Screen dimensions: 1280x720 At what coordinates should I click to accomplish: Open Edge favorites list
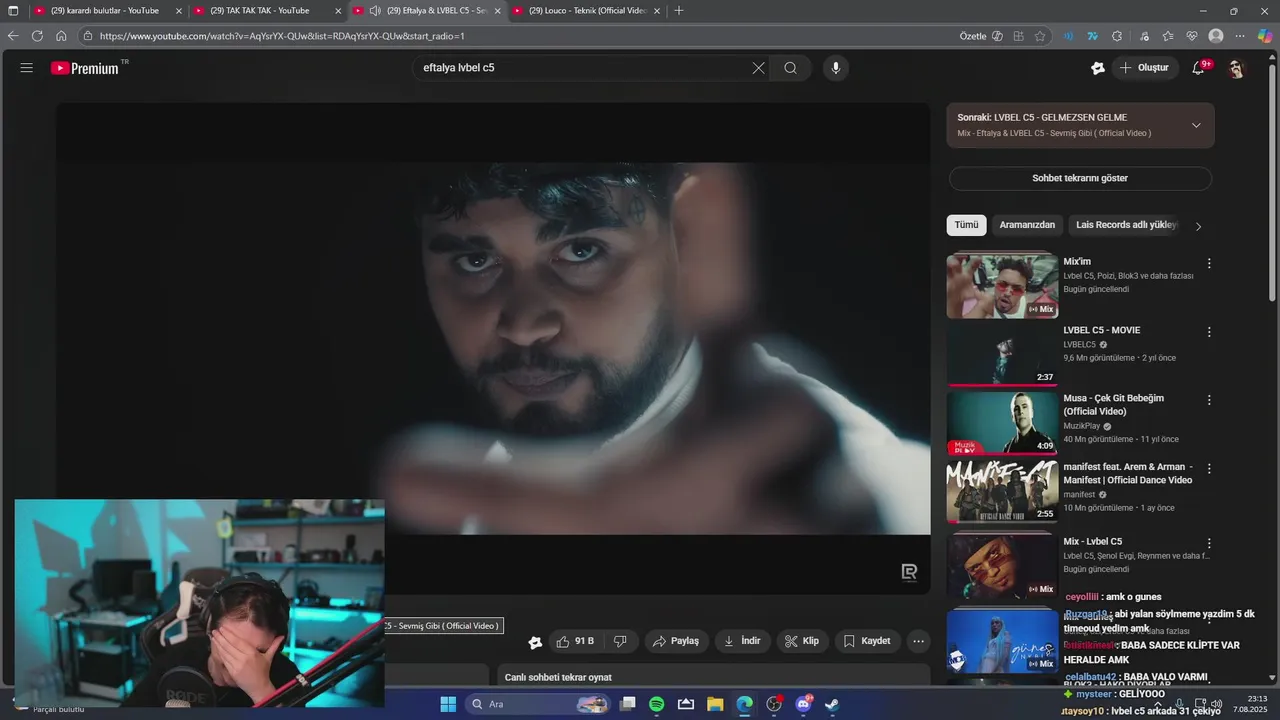tap(1168, 36)
